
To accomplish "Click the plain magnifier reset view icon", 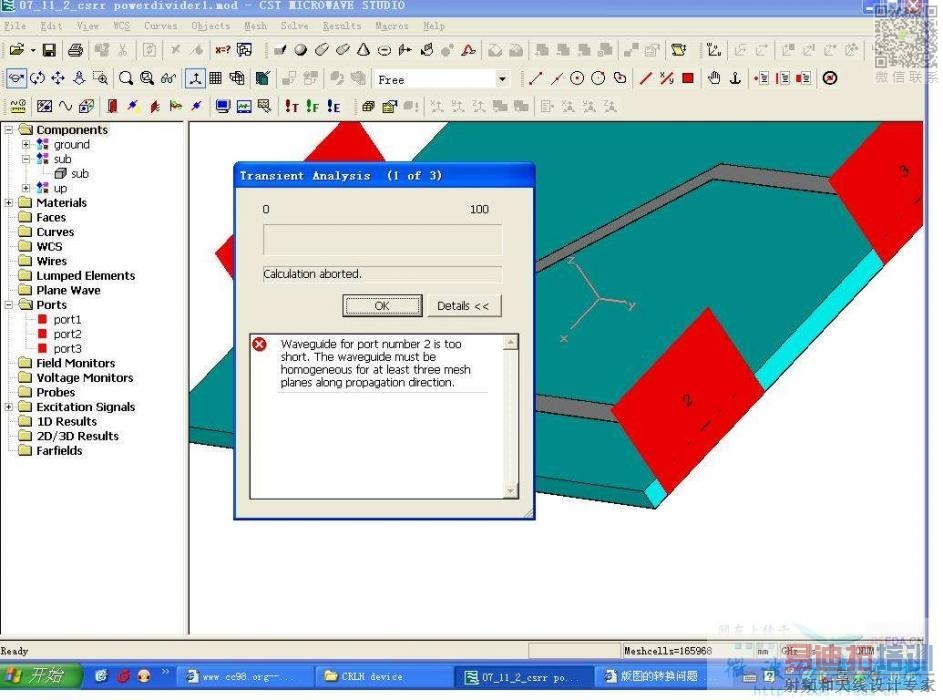I will [126, 78].
